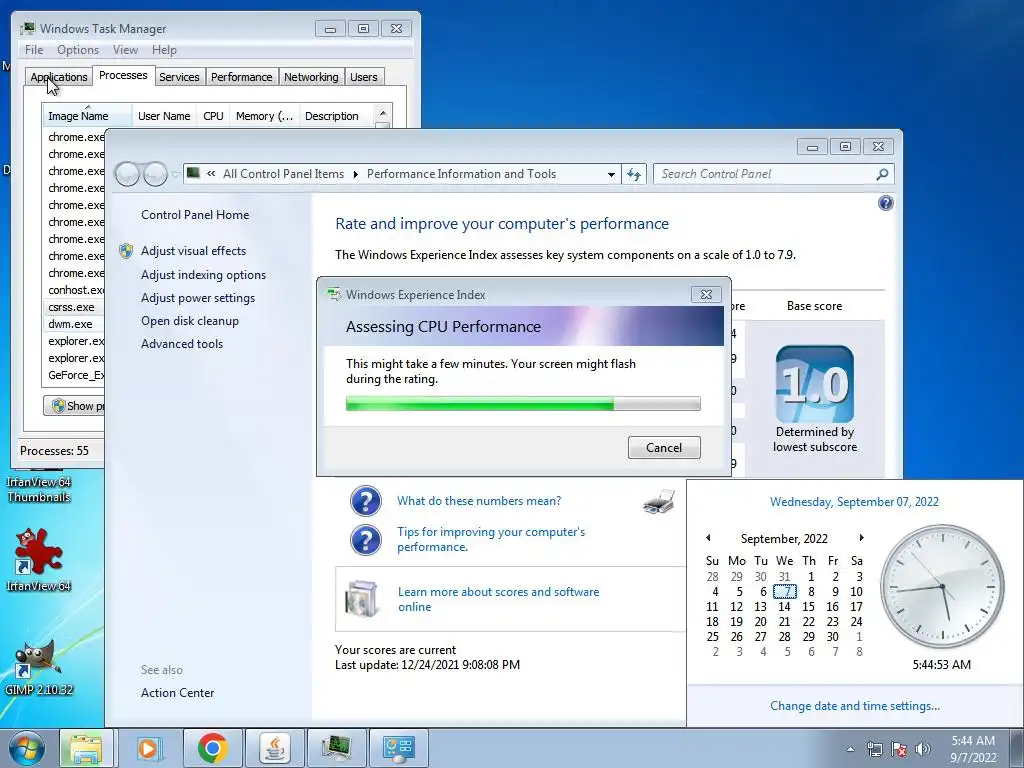Switch to Performance tab in Task Manager
The width and height of the screenshot is (1024, 768).
[241, 77]
